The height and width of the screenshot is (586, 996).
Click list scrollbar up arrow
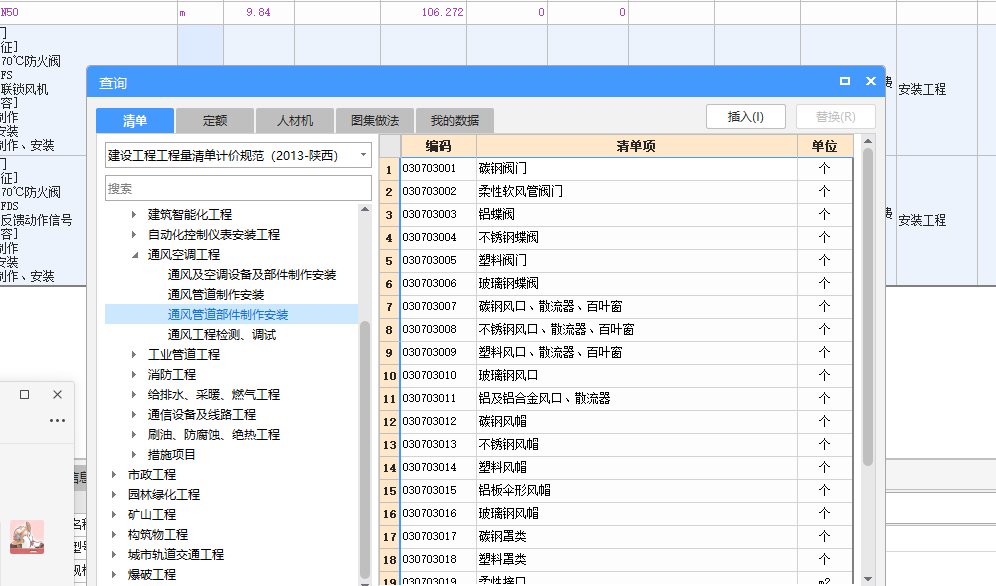868,141
